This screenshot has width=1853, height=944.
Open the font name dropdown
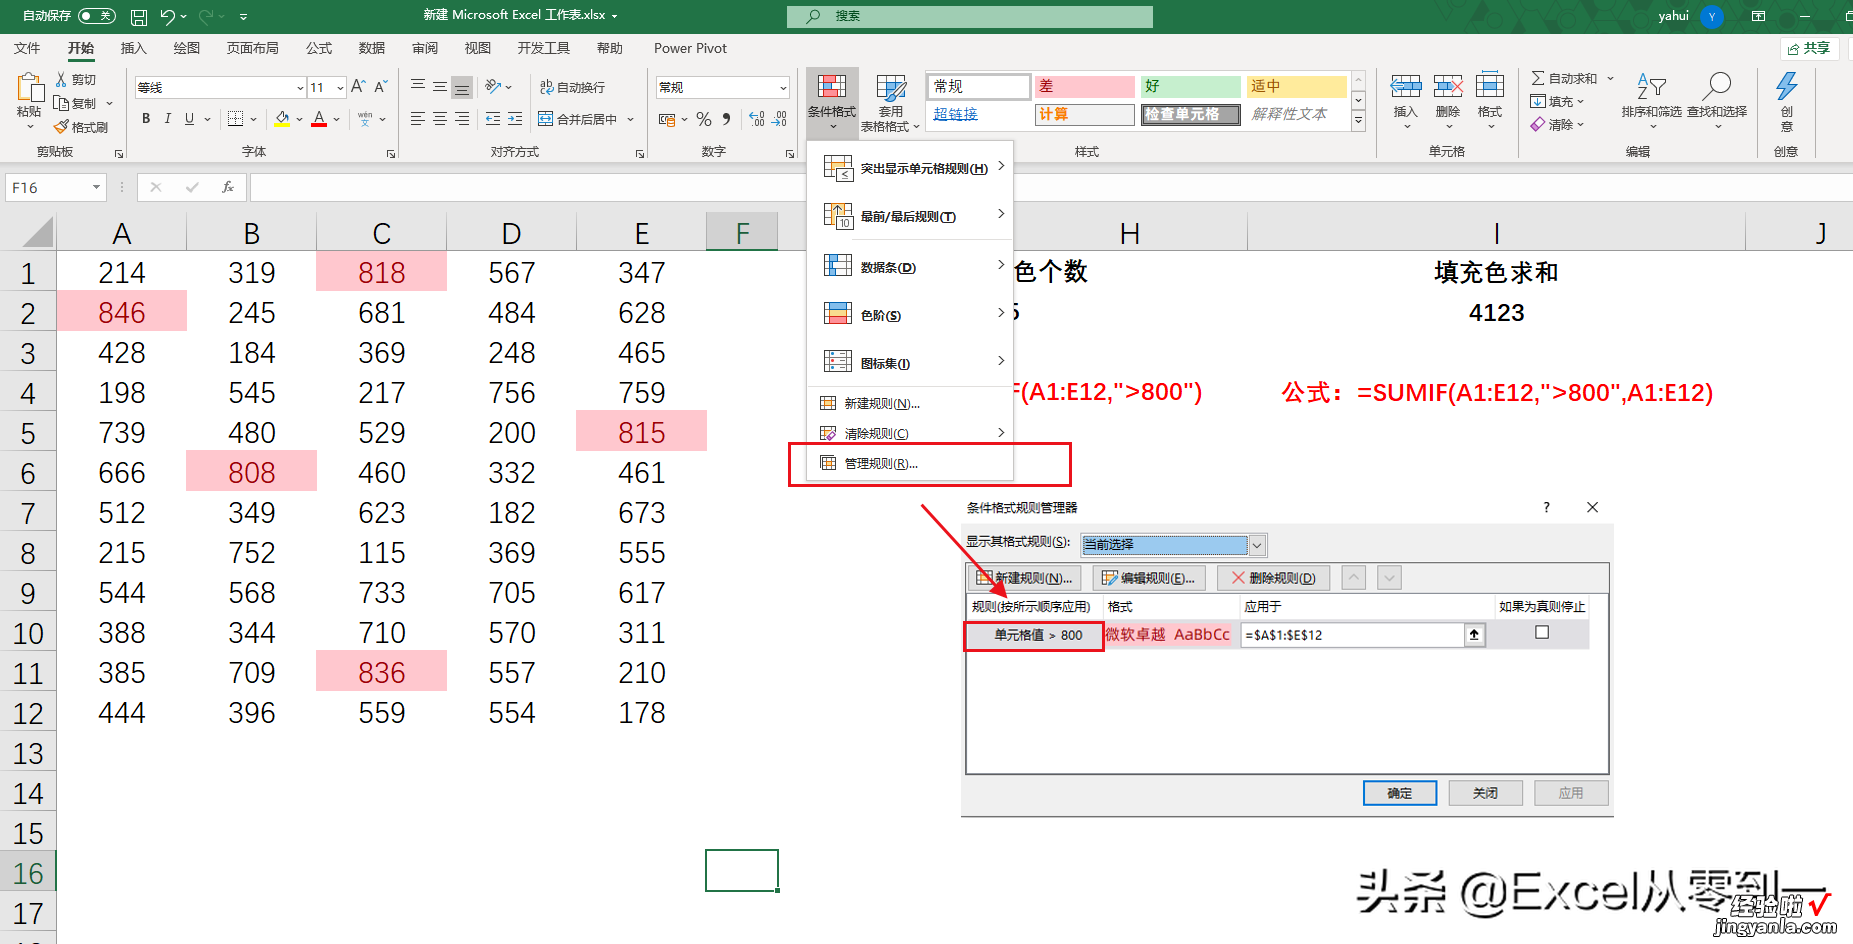[x=300, y=88]
